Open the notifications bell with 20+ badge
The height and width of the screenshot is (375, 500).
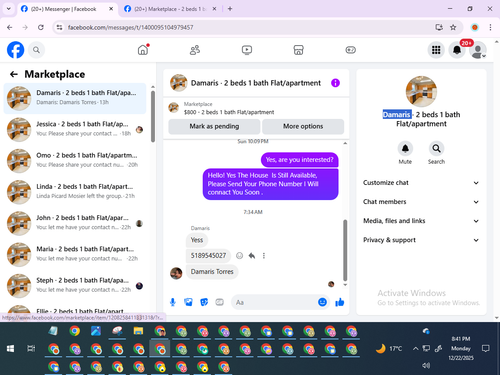point(457,50)
